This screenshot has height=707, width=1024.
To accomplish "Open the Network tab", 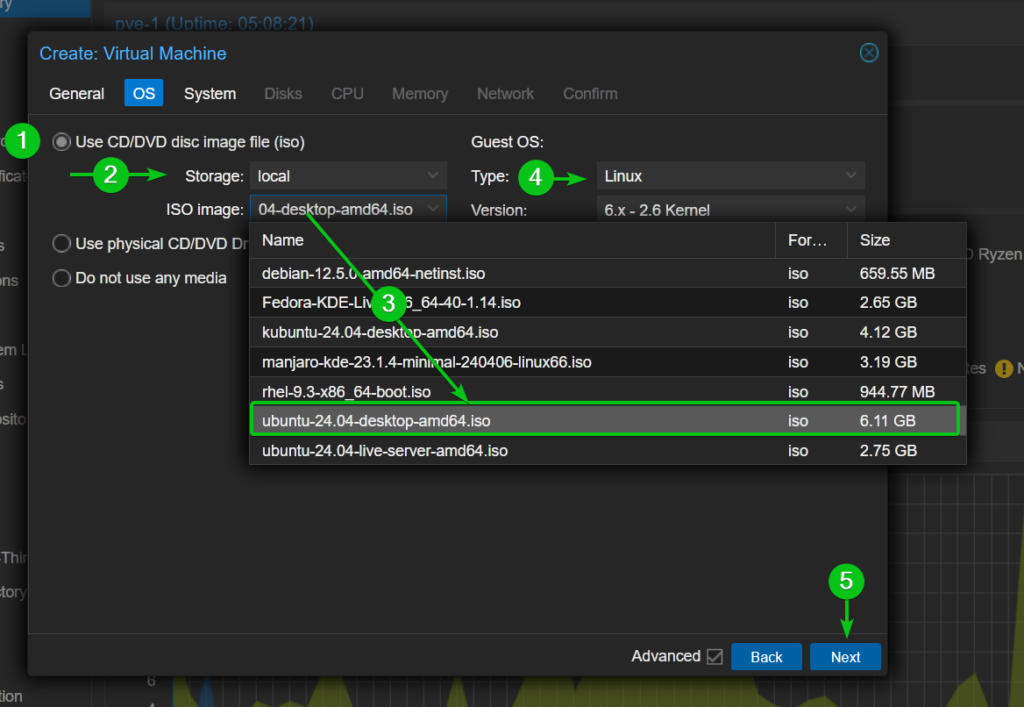I will click(x=505, y=93).
